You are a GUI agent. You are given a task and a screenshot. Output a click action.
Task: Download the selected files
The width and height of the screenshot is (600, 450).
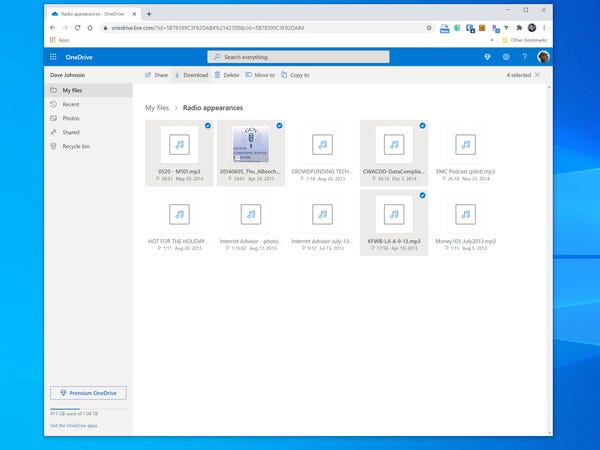(x=191, y=75)
